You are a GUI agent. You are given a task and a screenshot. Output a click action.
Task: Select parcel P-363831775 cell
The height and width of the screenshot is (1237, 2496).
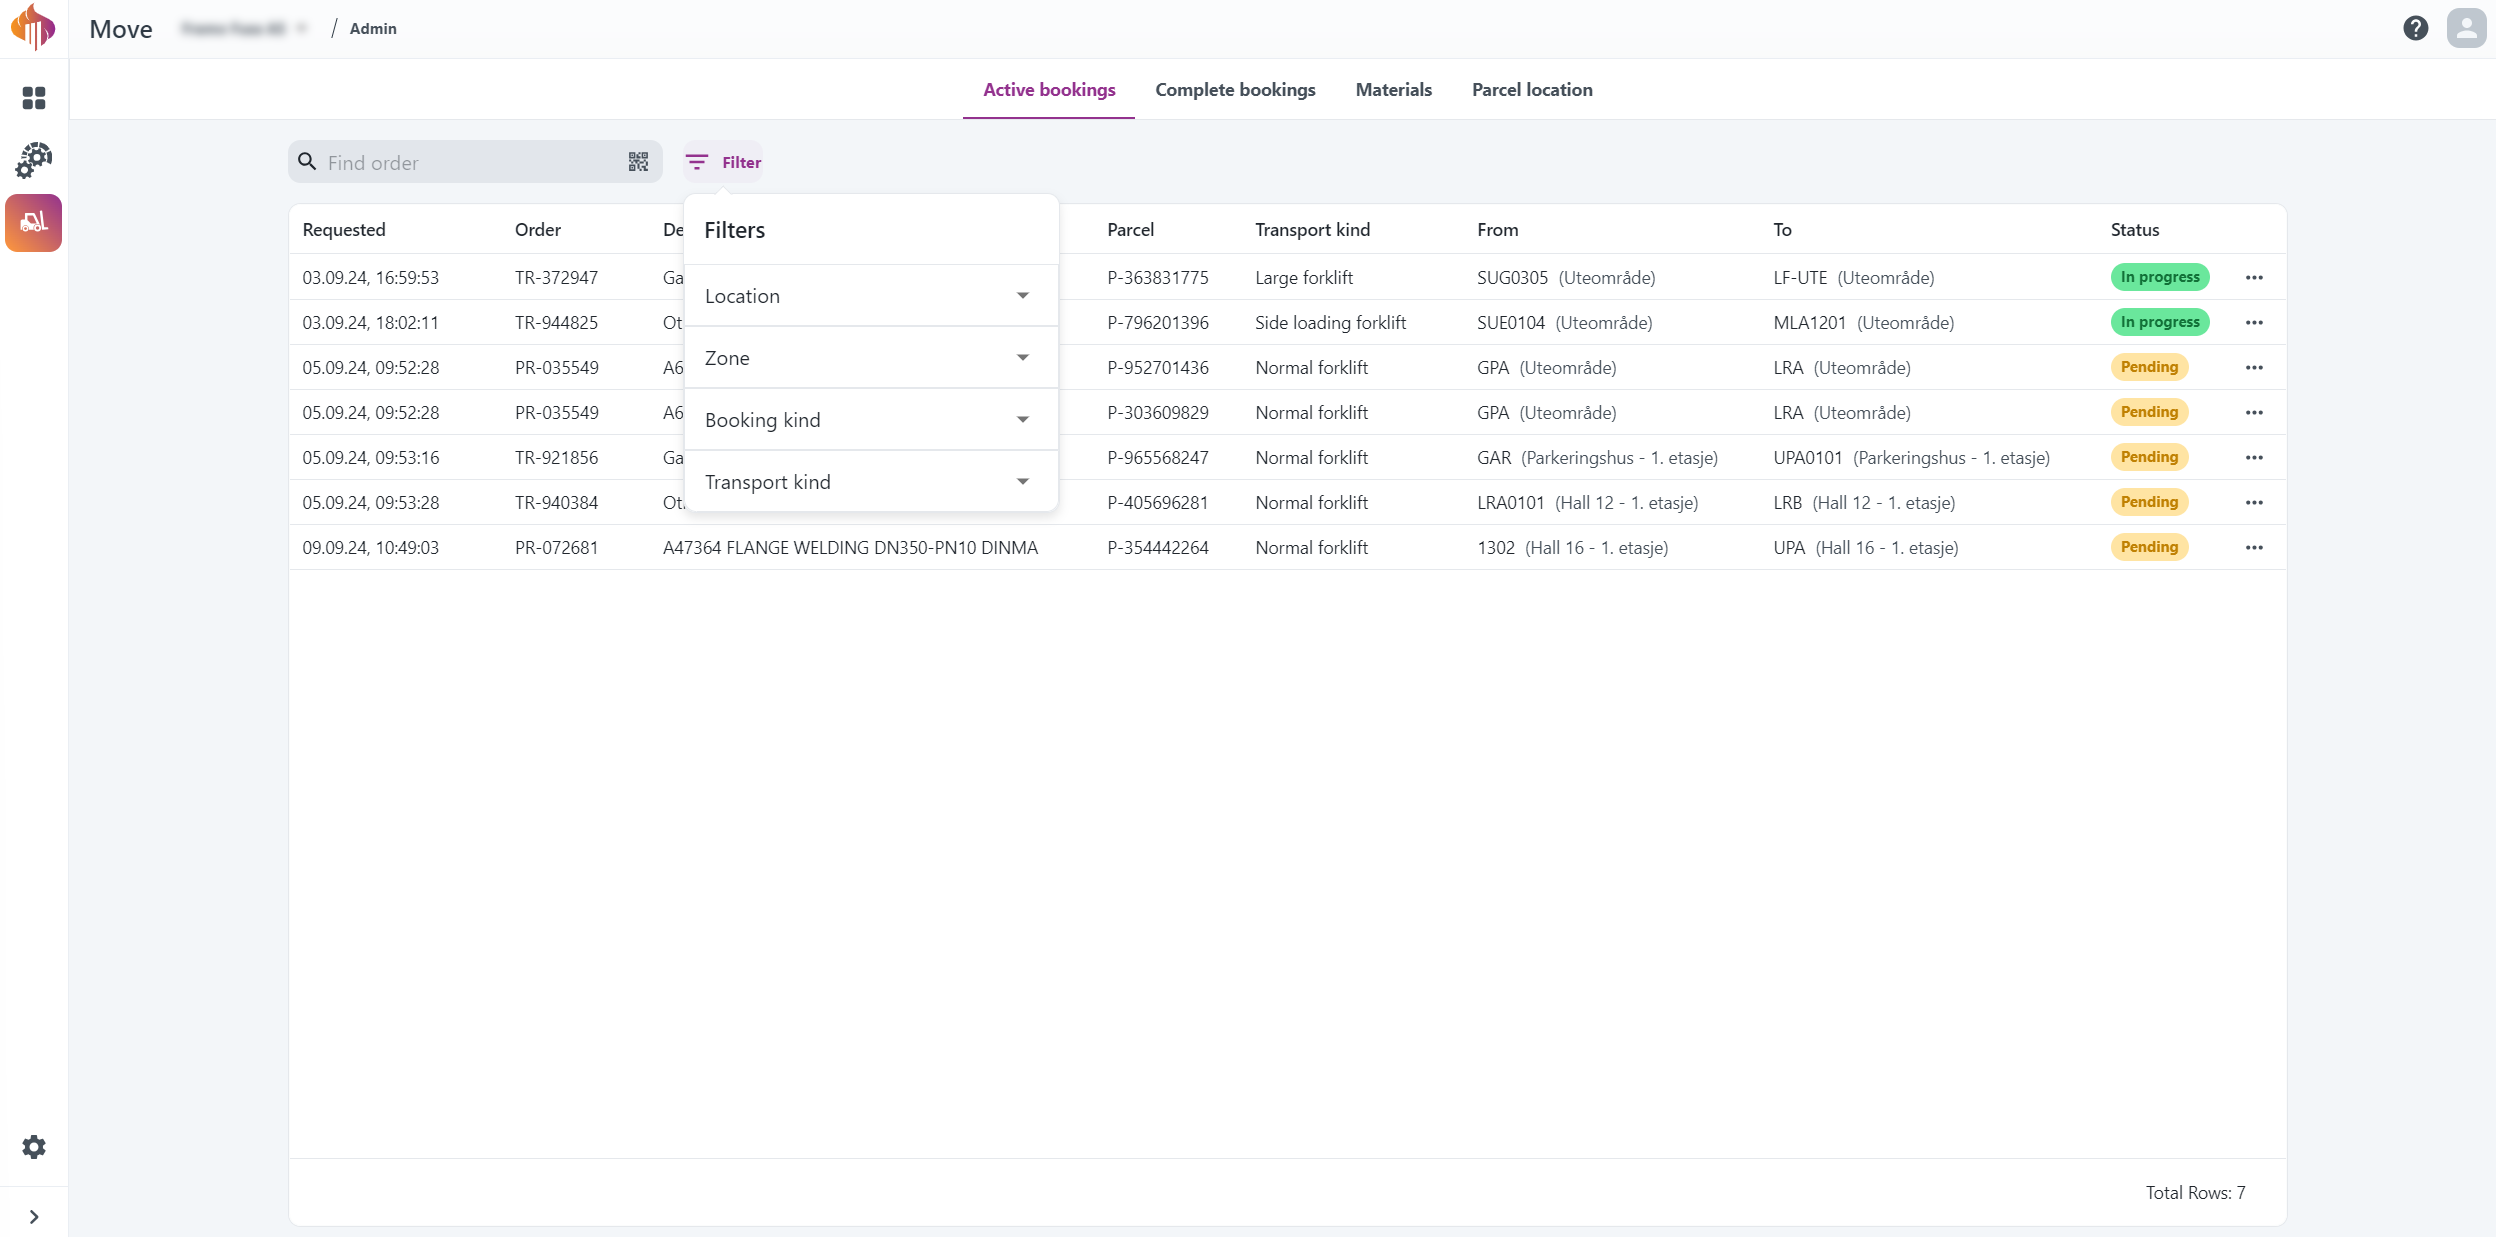click(x=1158, y=278)
